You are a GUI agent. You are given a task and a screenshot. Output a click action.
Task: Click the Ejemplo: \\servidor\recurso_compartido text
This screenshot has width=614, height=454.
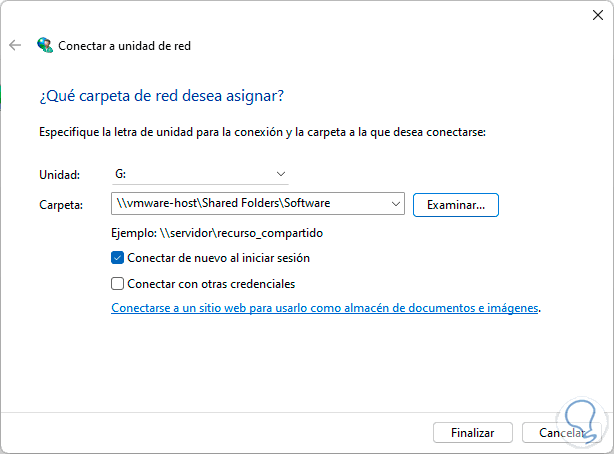tap(217, 233)
